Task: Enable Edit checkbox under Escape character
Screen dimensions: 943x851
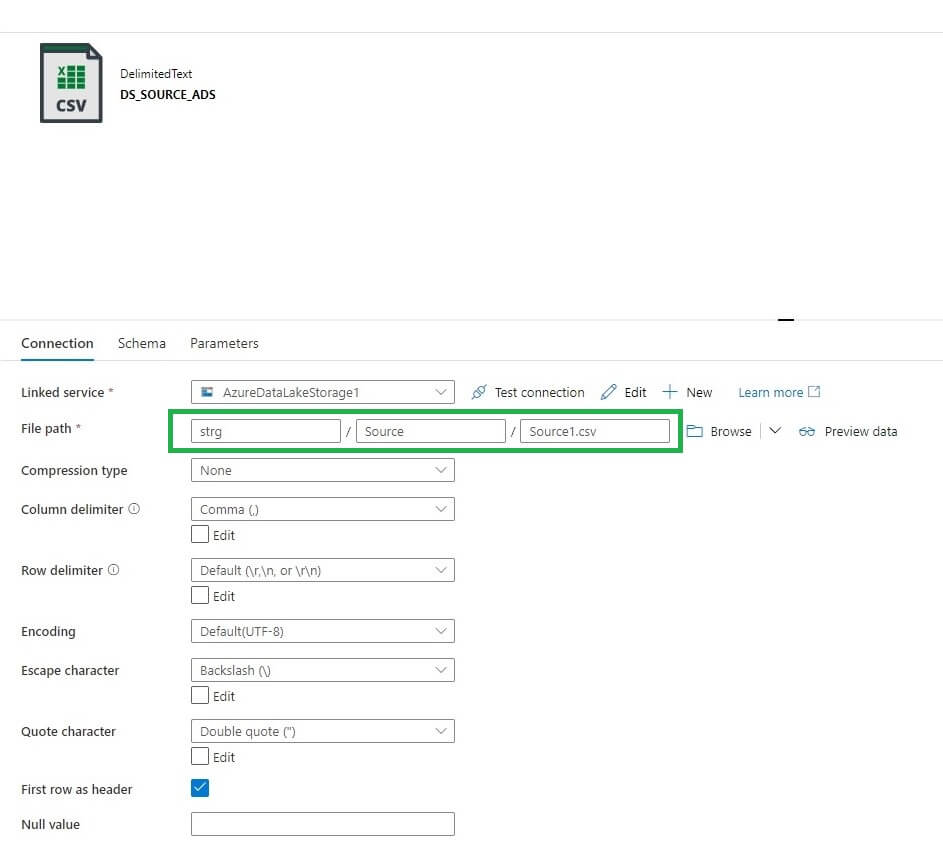Action: [x=200, y=695]
